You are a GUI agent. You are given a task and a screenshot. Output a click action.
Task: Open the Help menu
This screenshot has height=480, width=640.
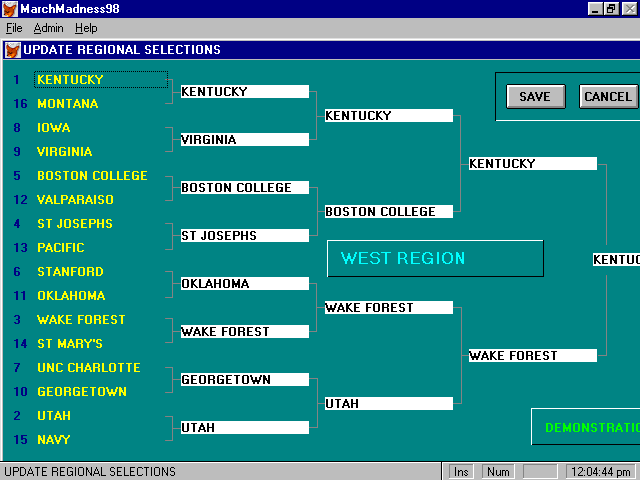pyautogui.click(x=86, y=28)
